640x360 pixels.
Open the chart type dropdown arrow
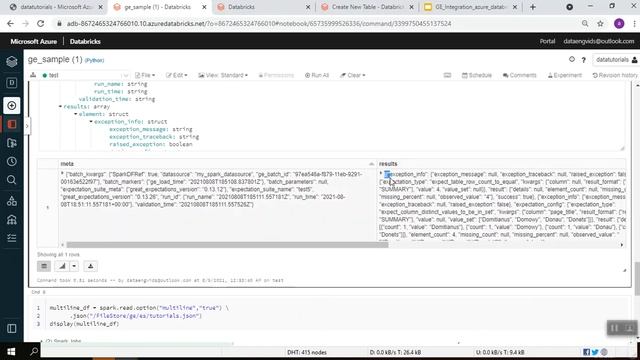pyautogui.click(x=74, y=266)
